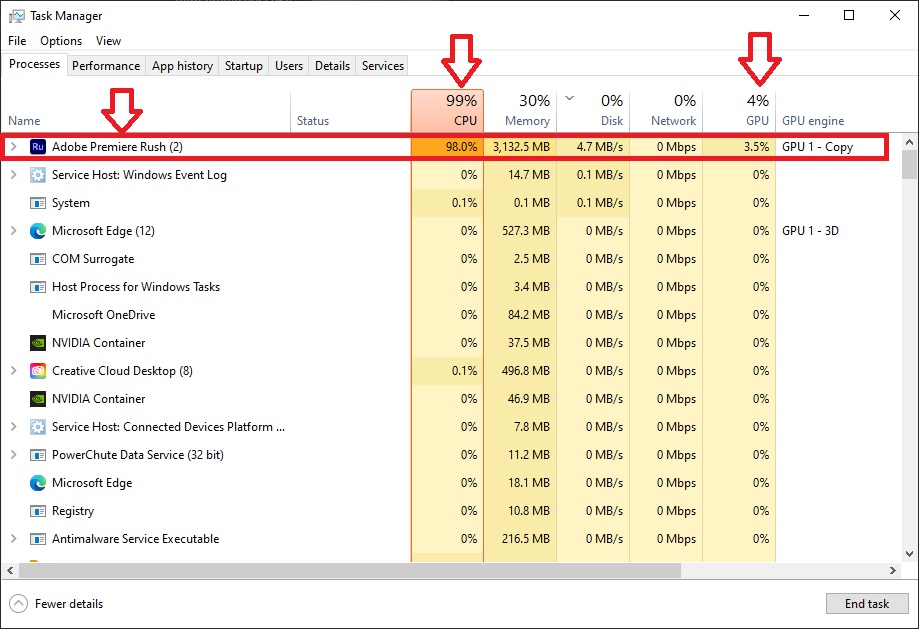Expand PowerChute Data Service (32 bit)
This screenshot has width=919, height=629.
(x=14, y=455)
